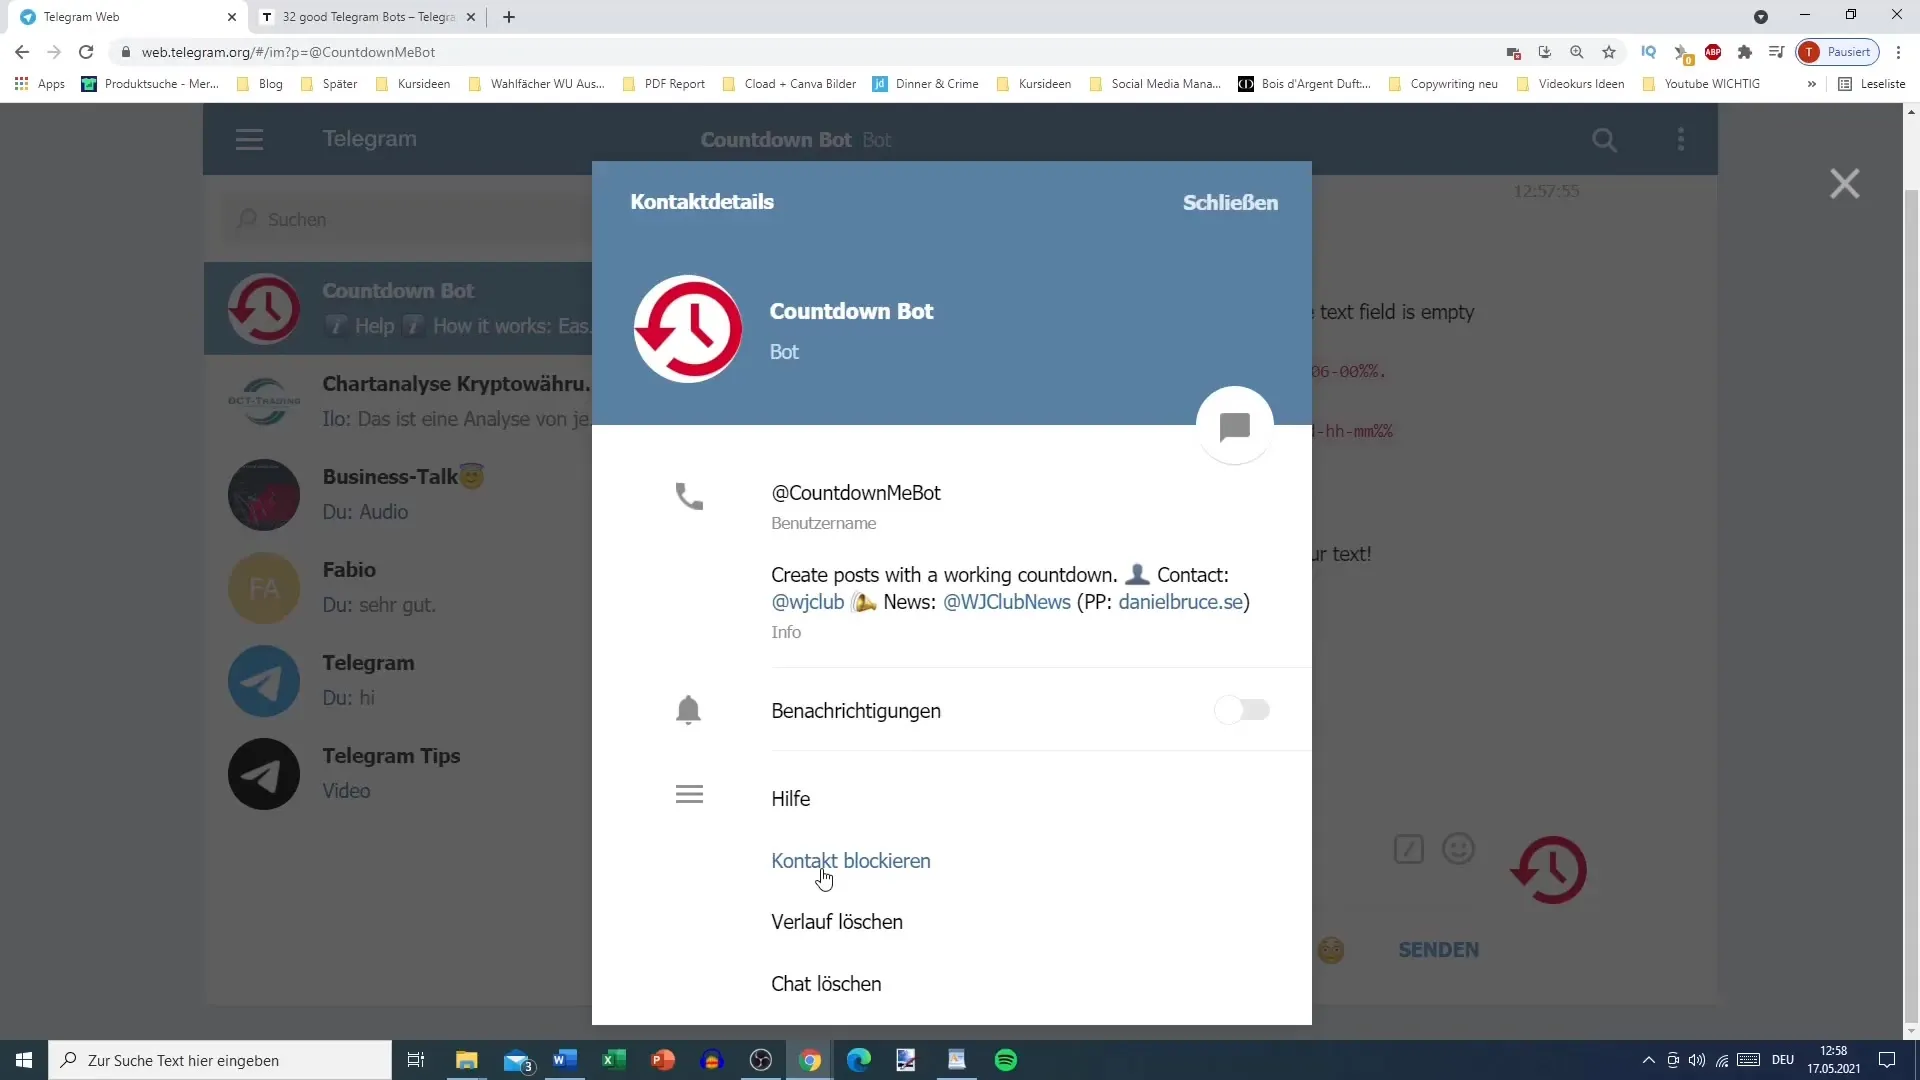Open the chat named Telegram with 'Du: hi'
This screenshot has width=1920, height=1080.
[x=398, y=680]
